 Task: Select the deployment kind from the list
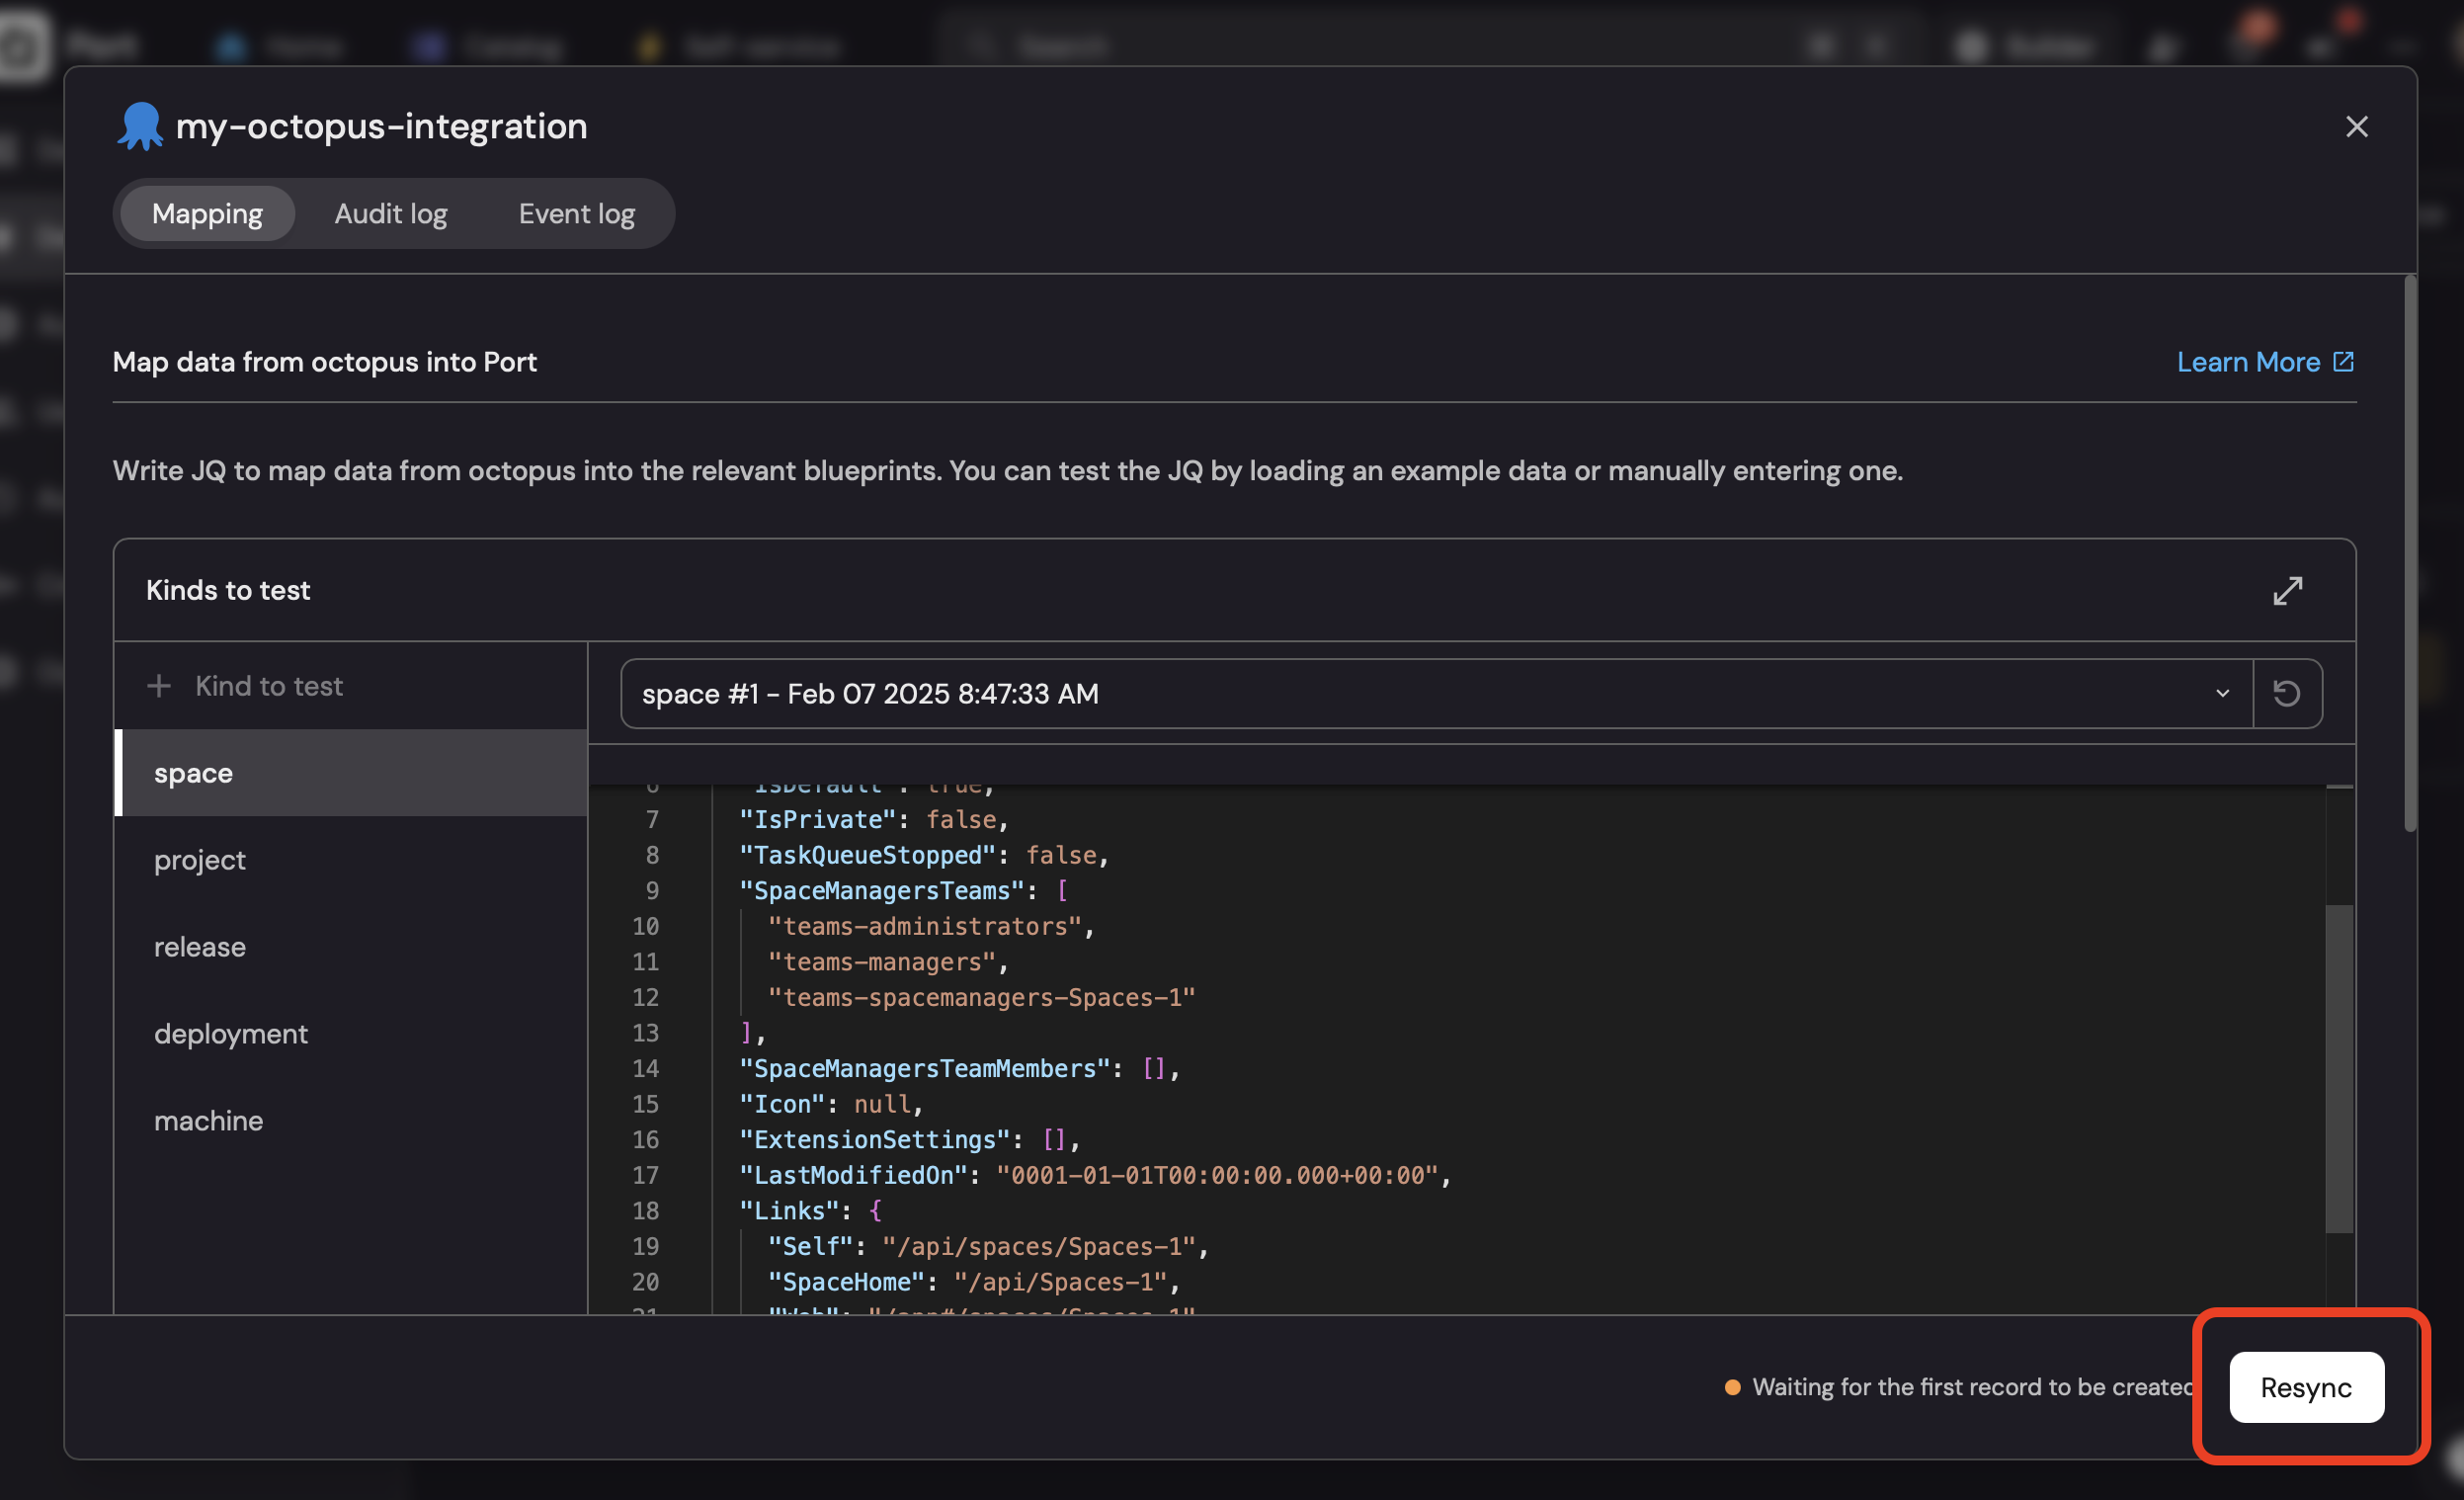231,1033
